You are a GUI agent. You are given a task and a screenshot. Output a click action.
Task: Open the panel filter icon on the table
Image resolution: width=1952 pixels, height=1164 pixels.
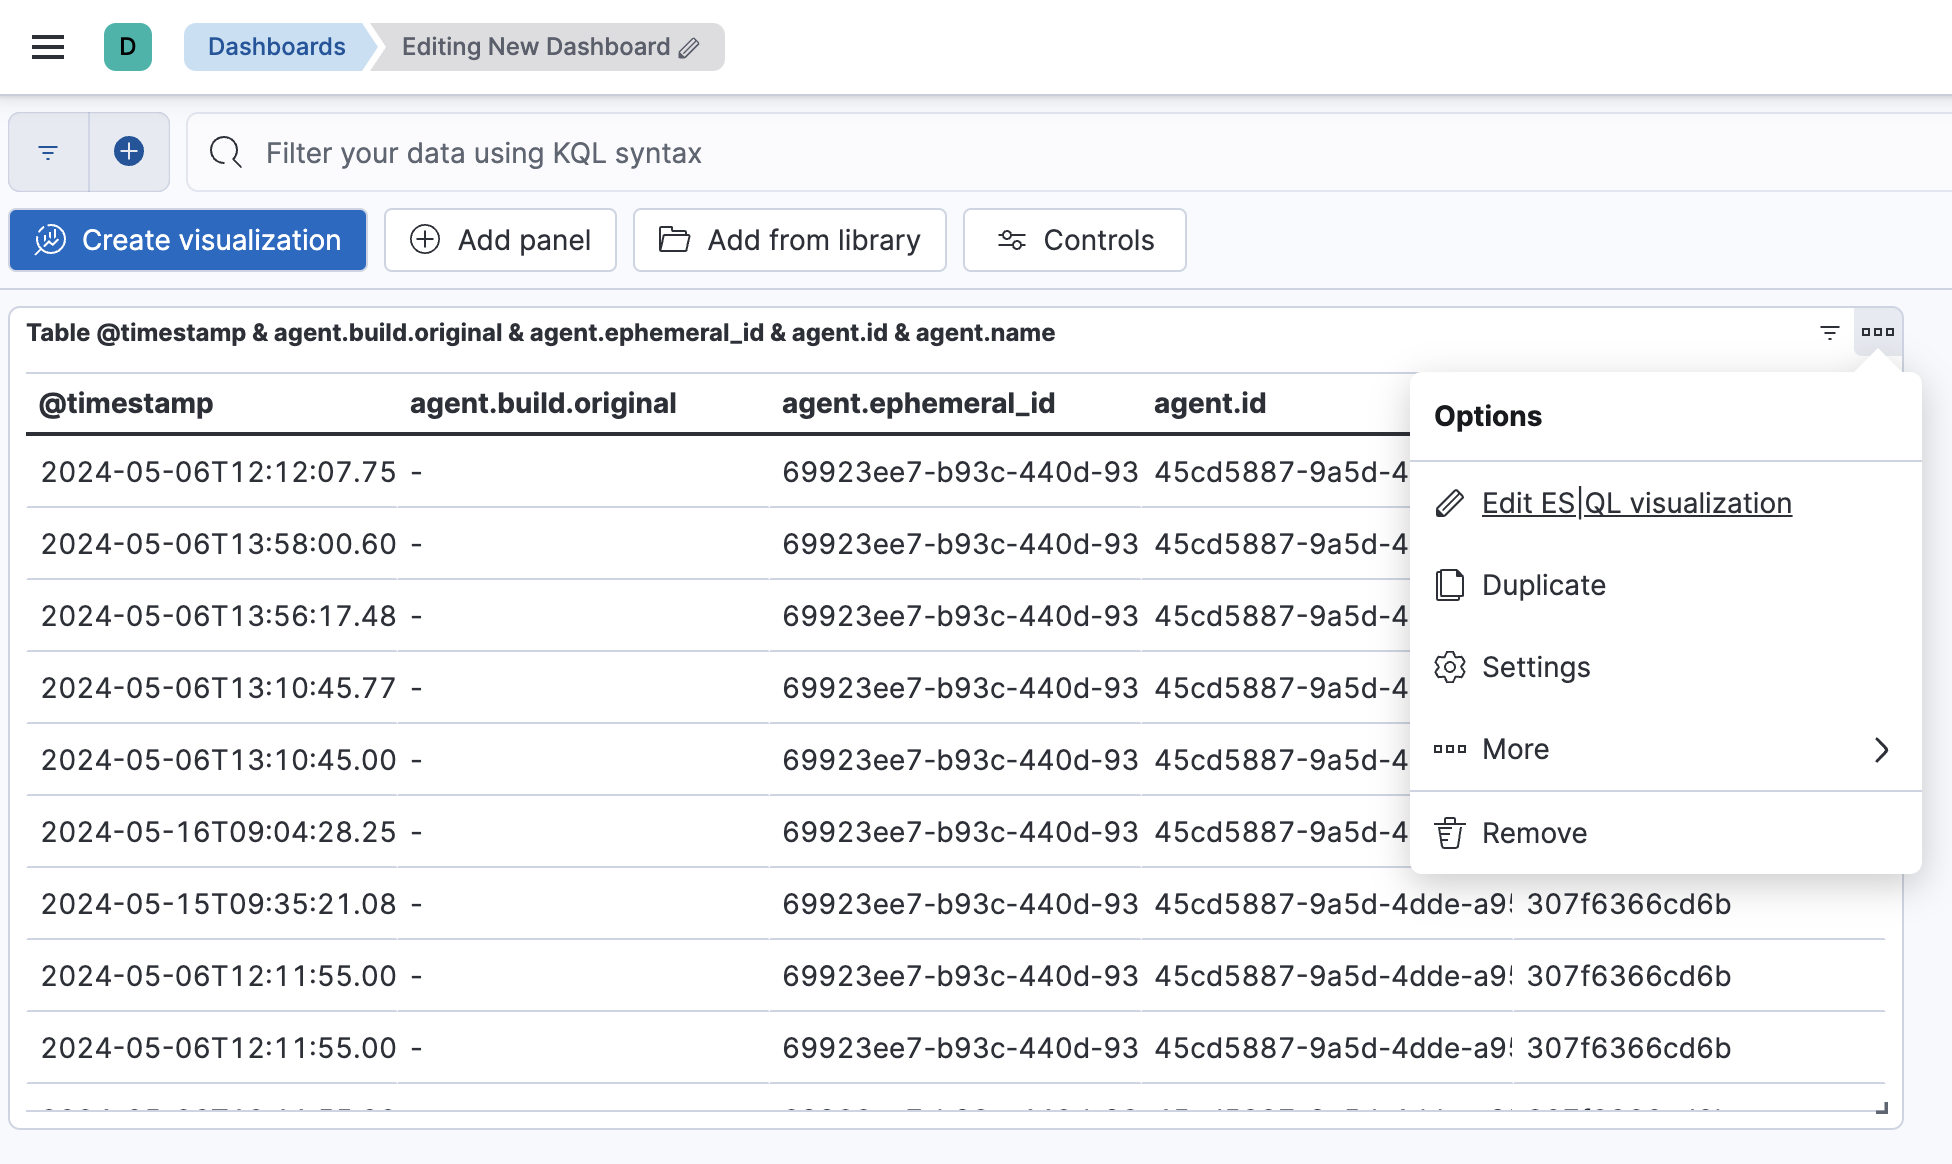[x=1830, y=333]
